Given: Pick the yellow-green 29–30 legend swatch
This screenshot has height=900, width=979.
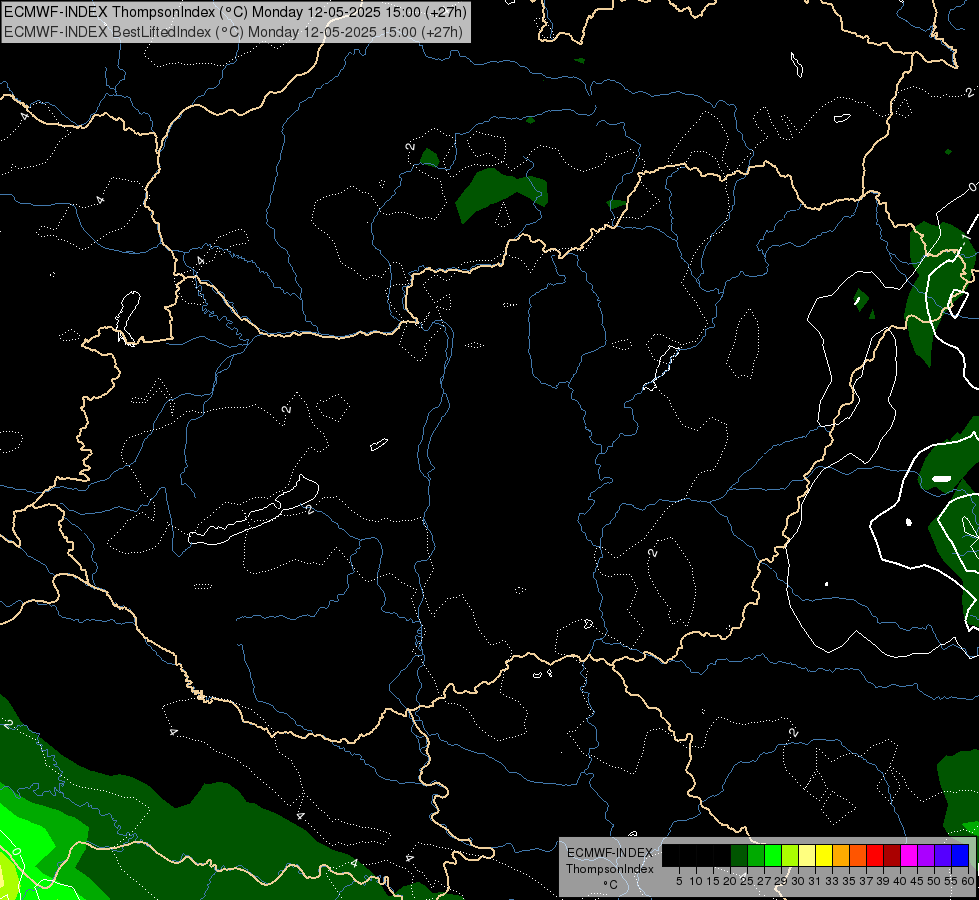Looking at the screenshot, I should pos(790,855).
